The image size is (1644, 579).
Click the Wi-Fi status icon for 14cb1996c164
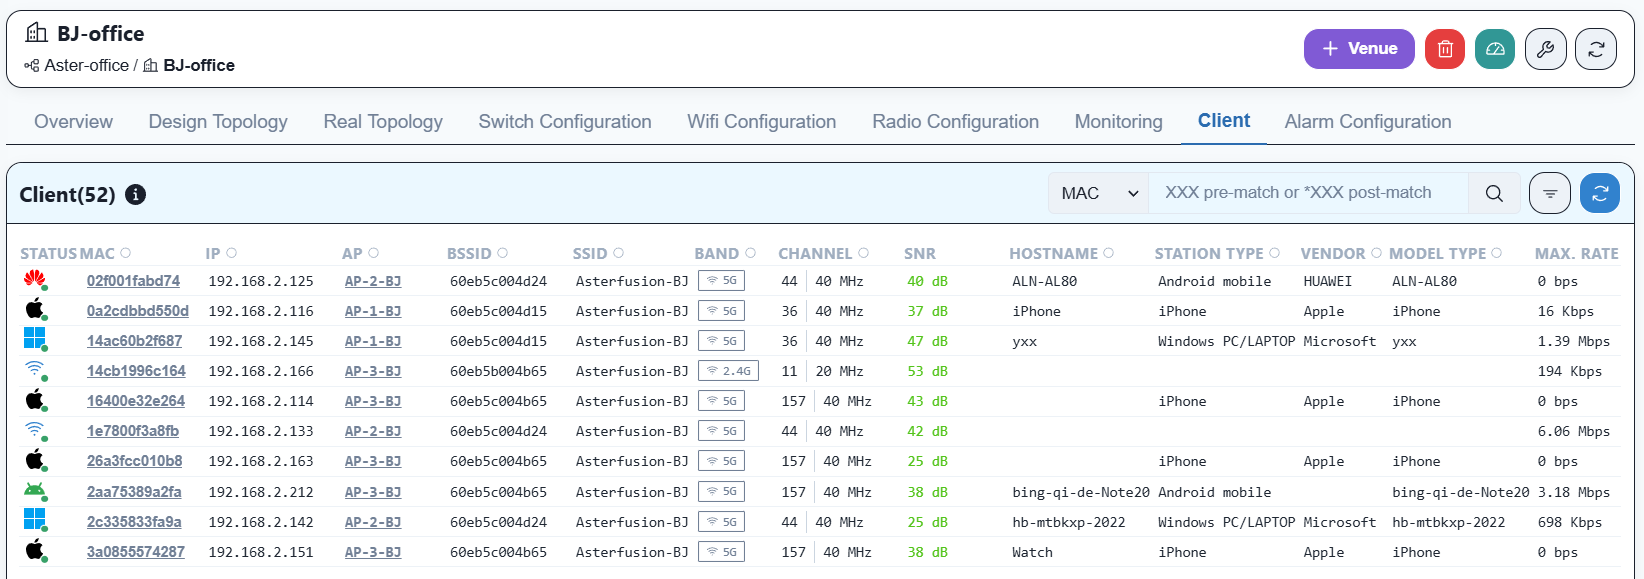click(x=35, y=370)
